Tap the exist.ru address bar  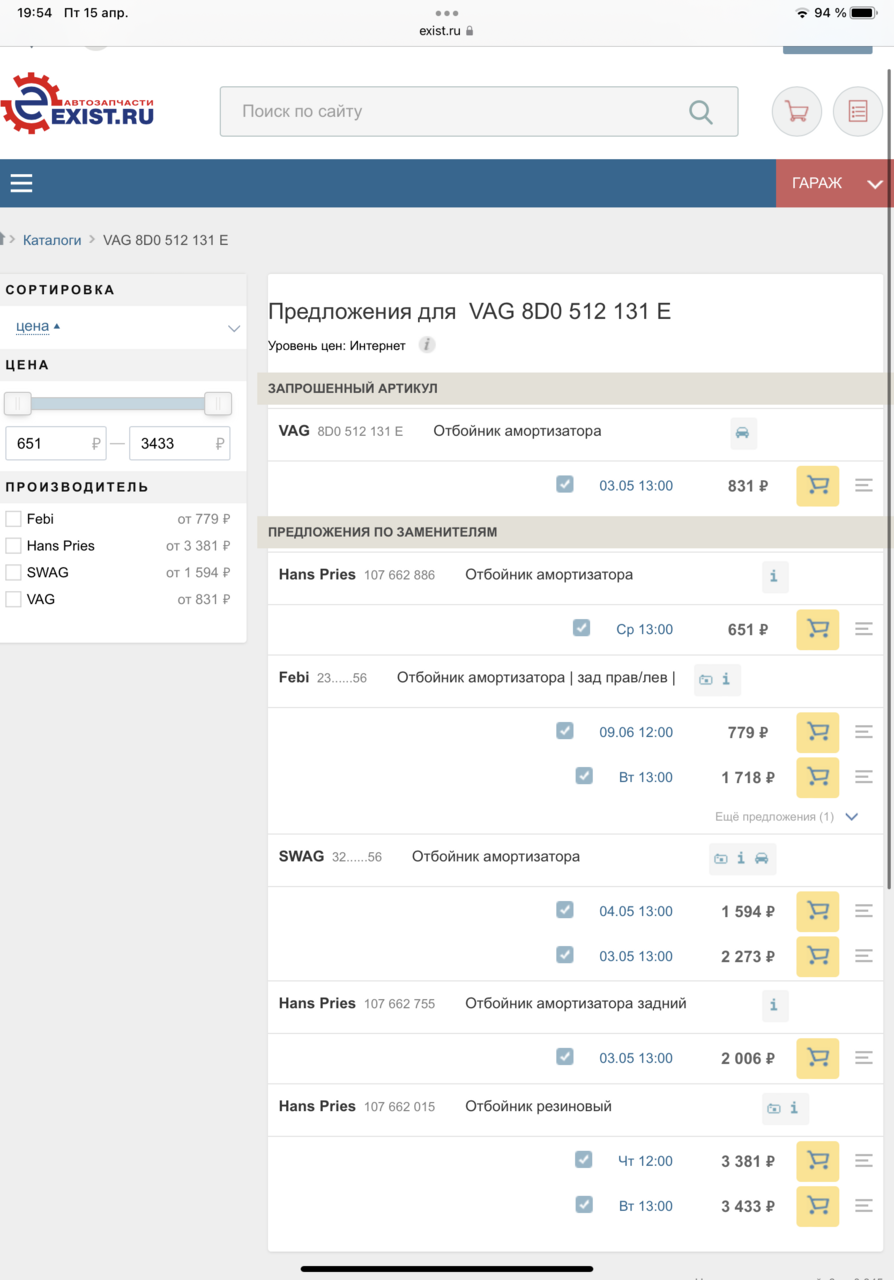(x=447, y=31)
